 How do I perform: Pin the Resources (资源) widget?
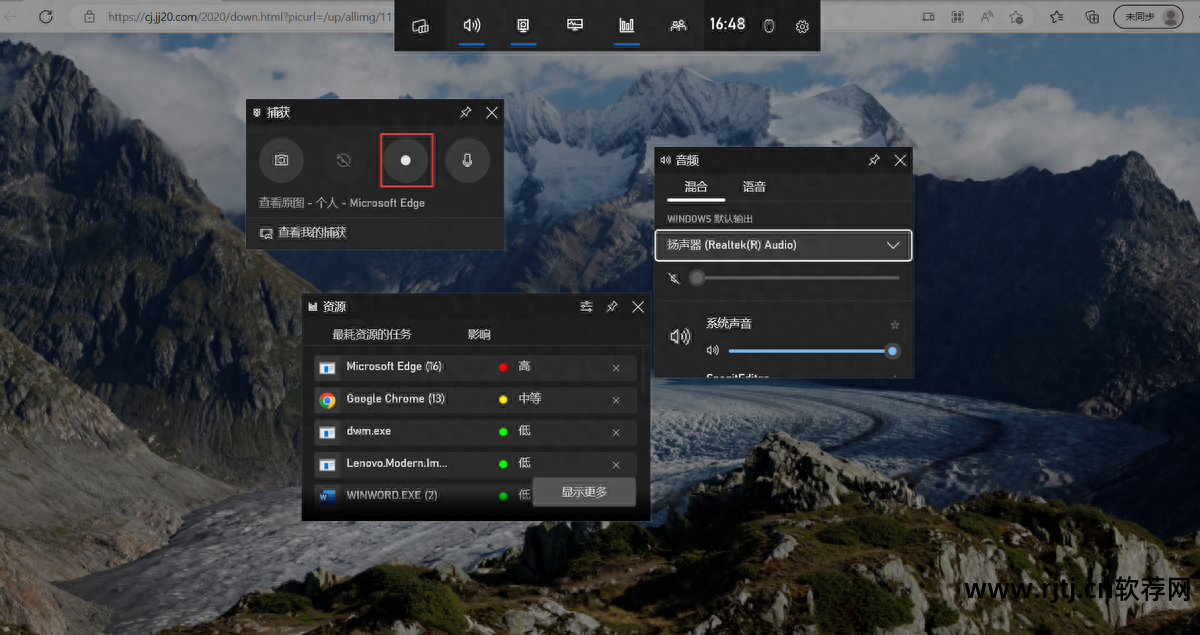[612, 307]
